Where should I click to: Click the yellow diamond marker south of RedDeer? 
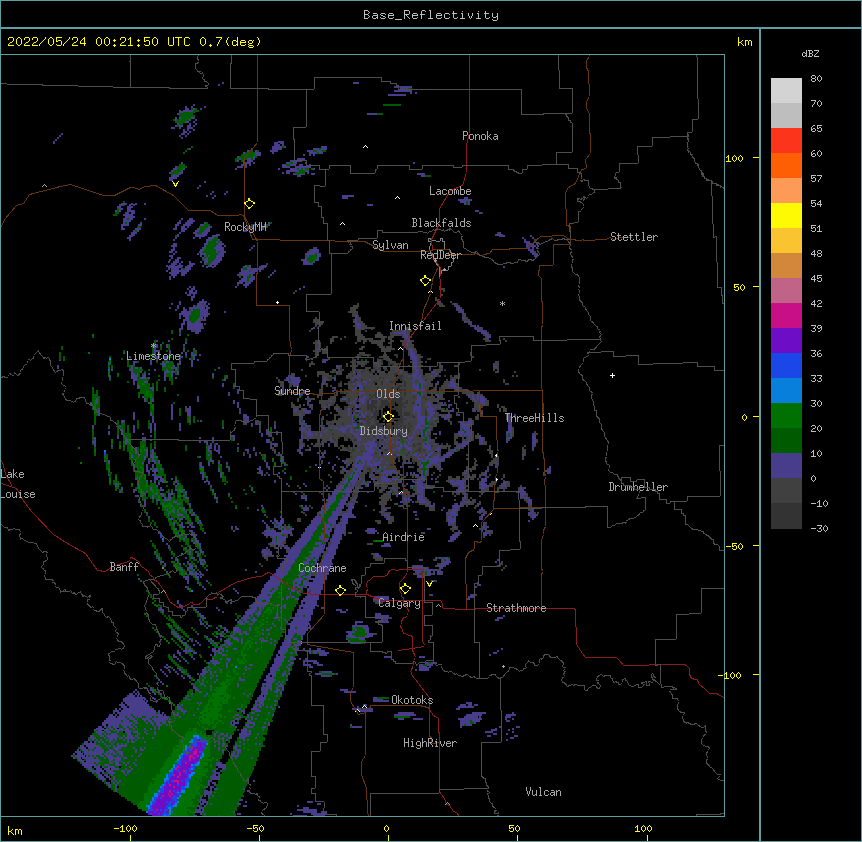point(426,281)
